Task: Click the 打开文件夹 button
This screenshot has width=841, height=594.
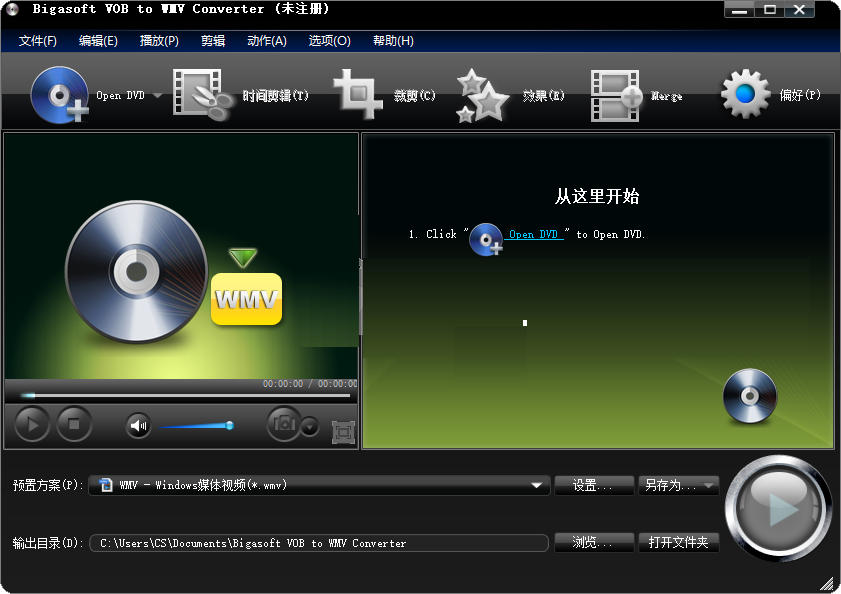Action: (x=679, y=543)
